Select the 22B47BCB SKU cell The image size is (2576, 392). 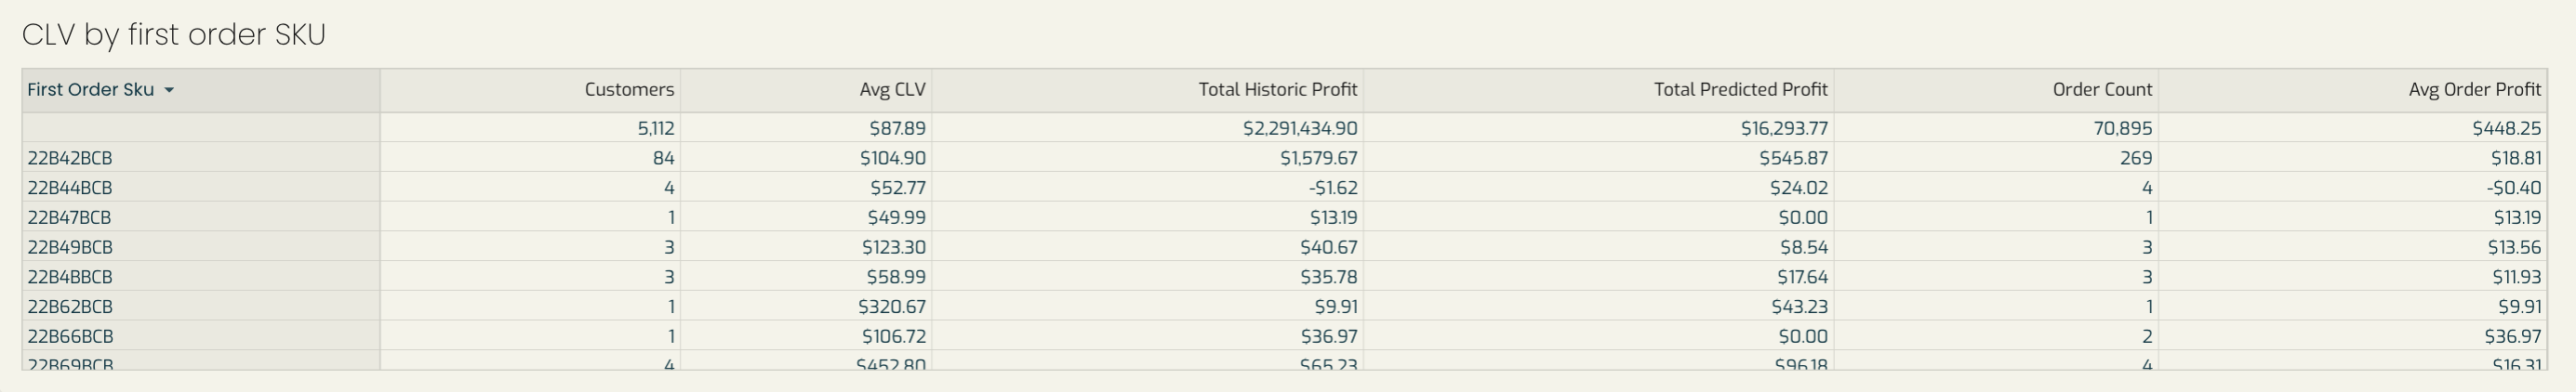click(201, 218)
